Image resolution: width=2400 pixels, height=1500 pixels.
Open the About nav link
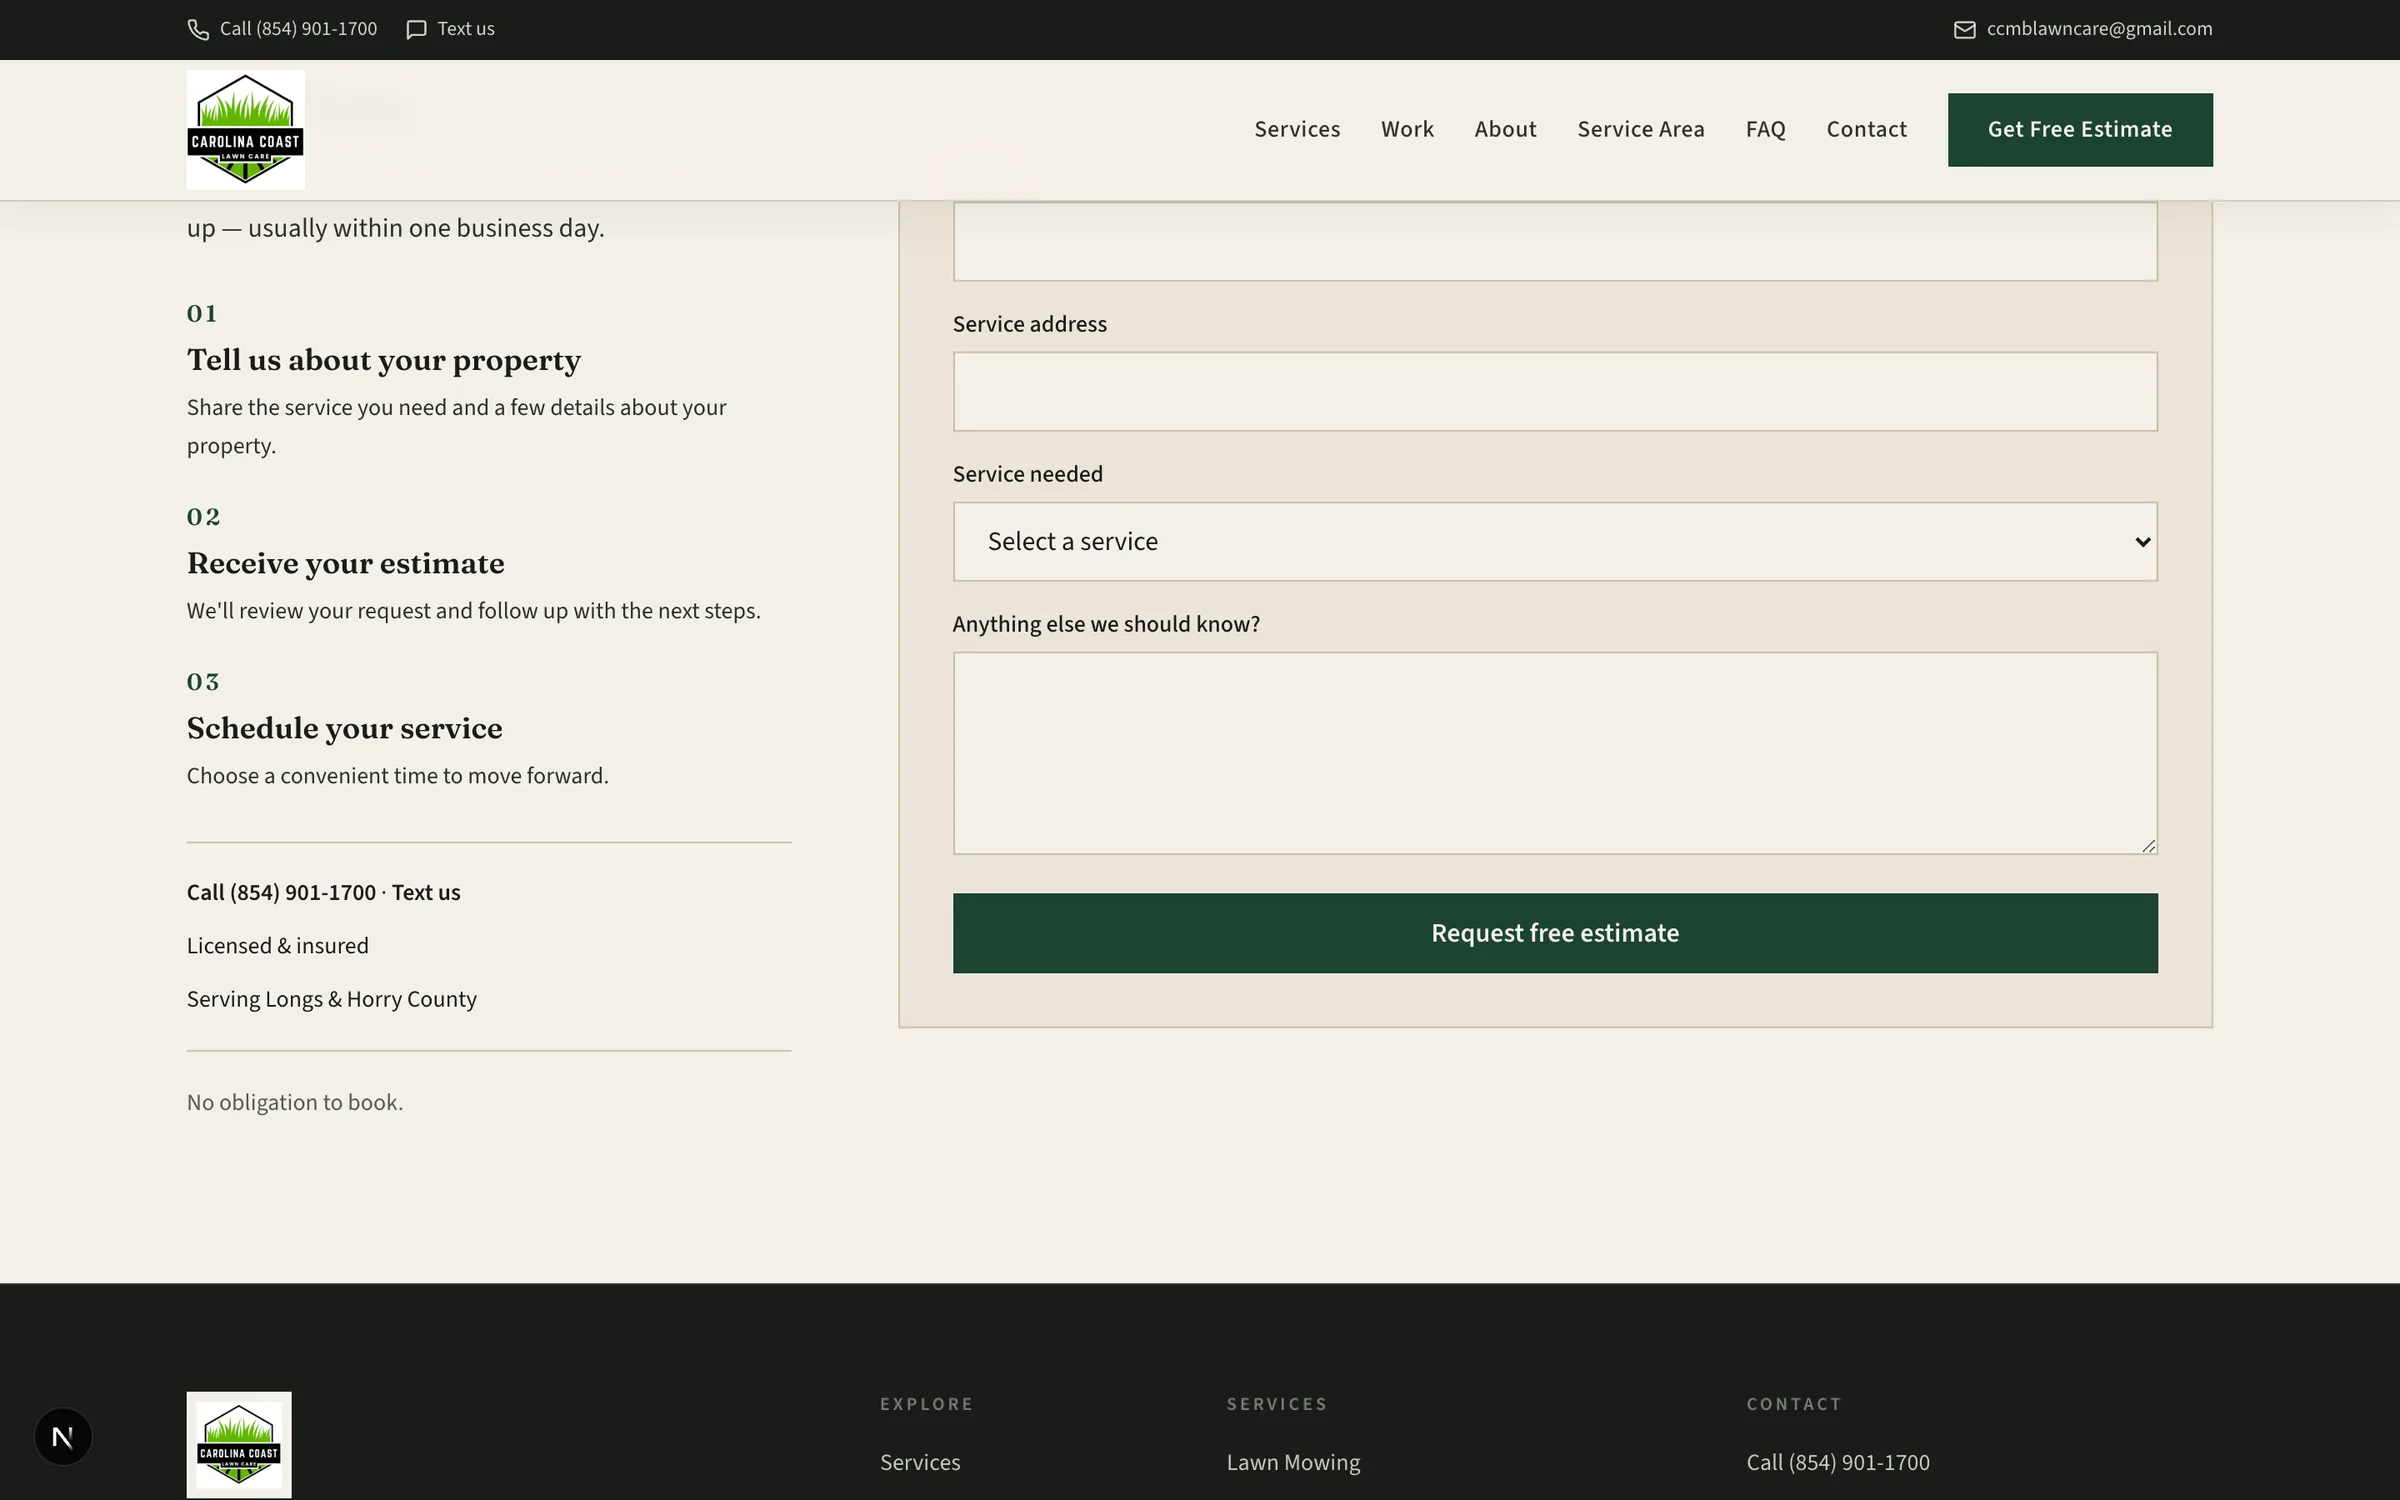tap(1505, 130)
